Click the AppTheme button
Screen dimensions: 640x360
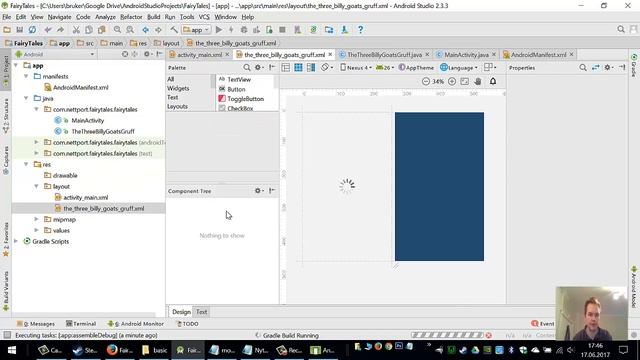point(416,68)
